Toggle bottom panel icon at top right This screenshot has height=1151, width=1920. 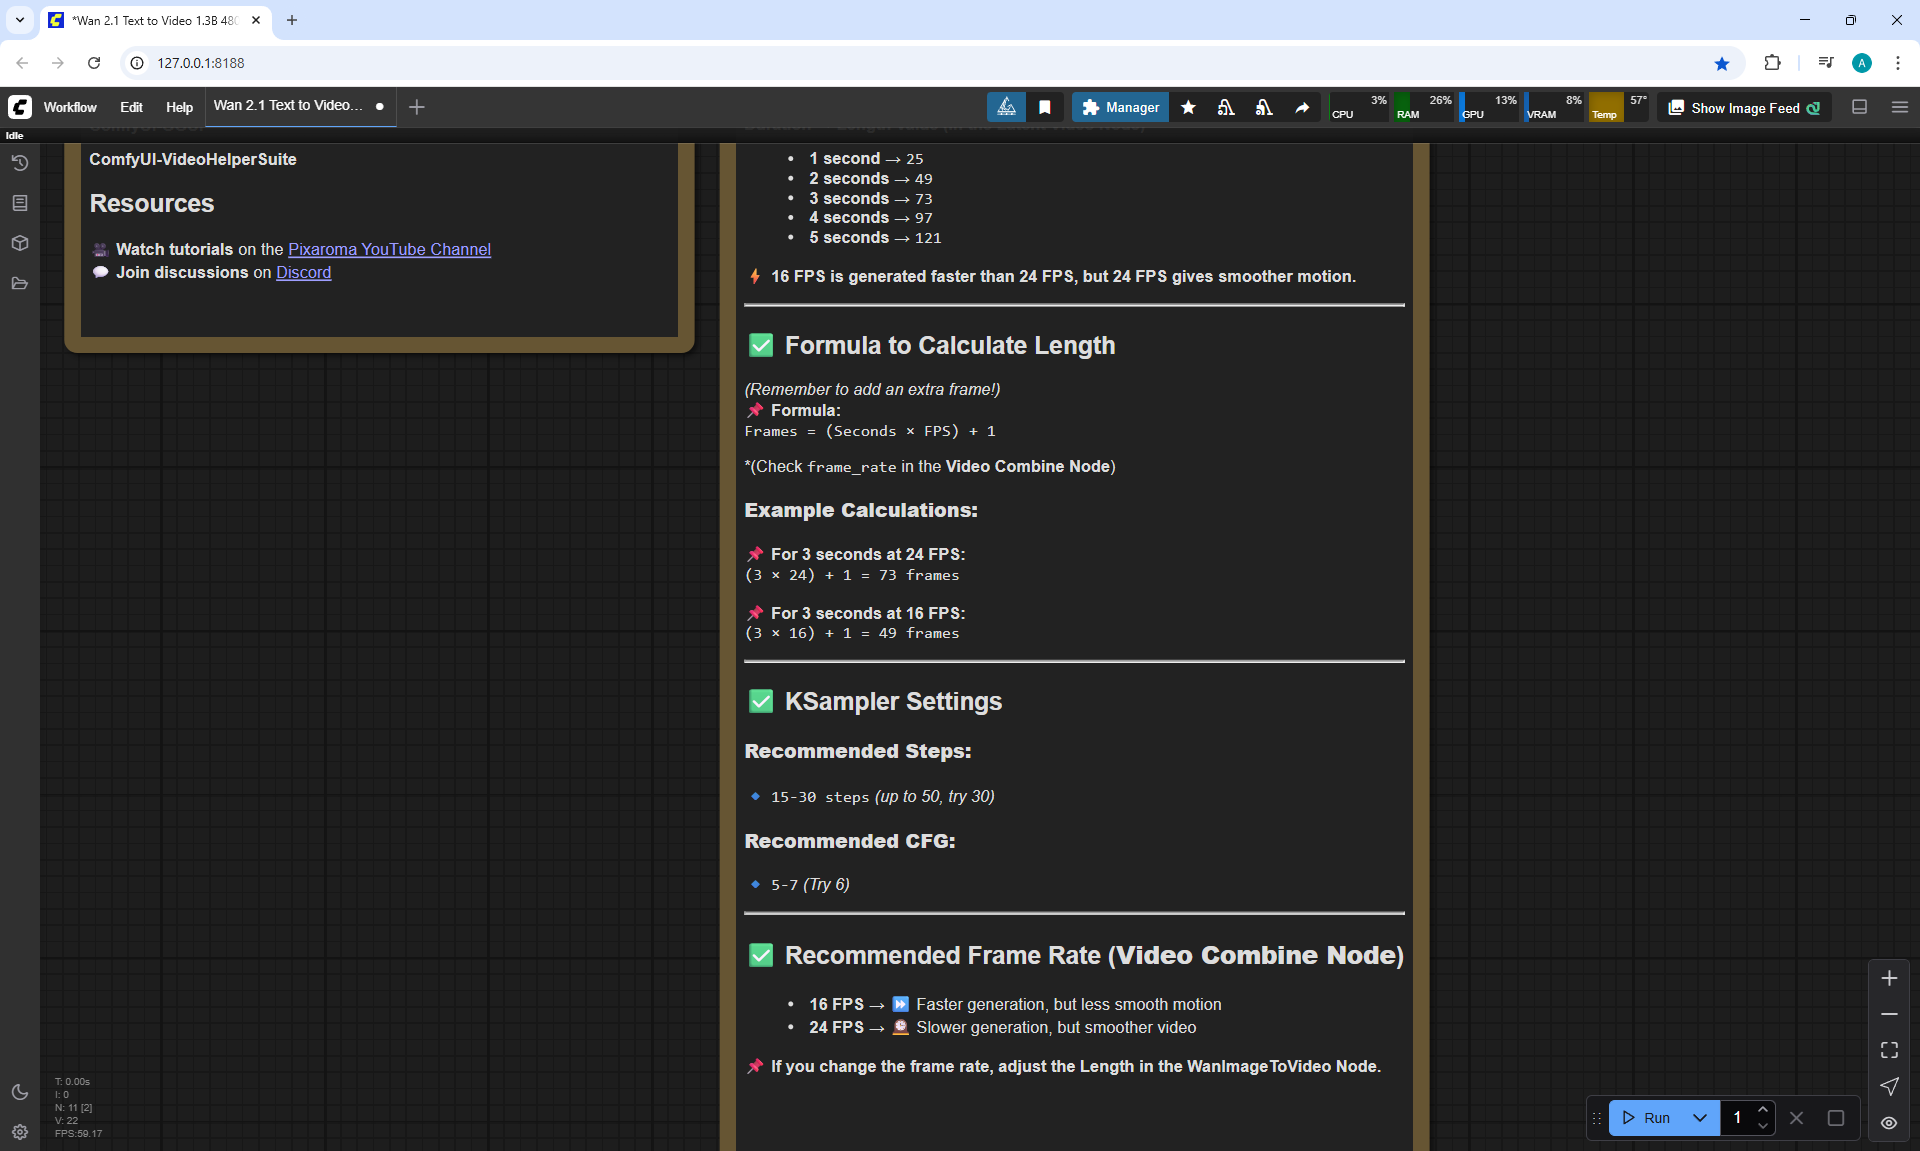1860,107
